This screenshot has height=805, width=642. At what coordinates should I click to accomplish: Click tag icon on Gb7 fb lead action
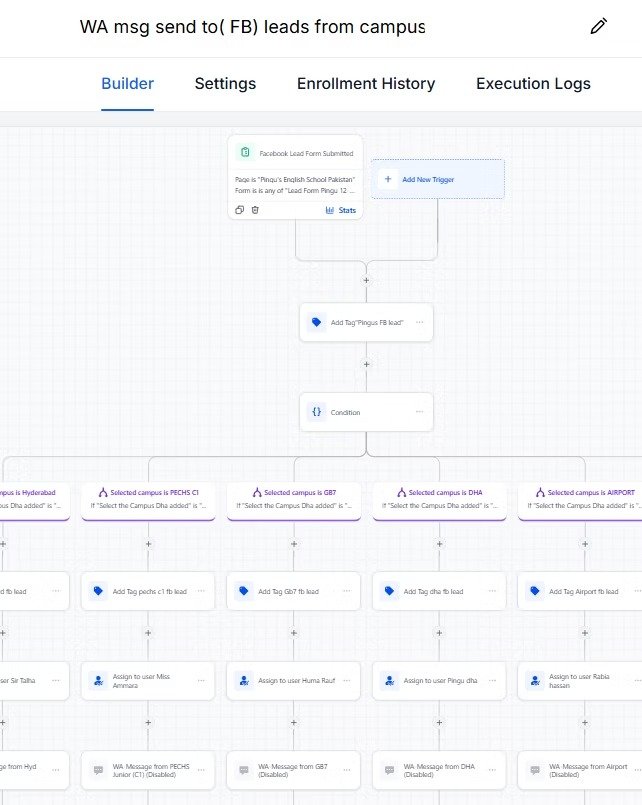coord(244,591)
